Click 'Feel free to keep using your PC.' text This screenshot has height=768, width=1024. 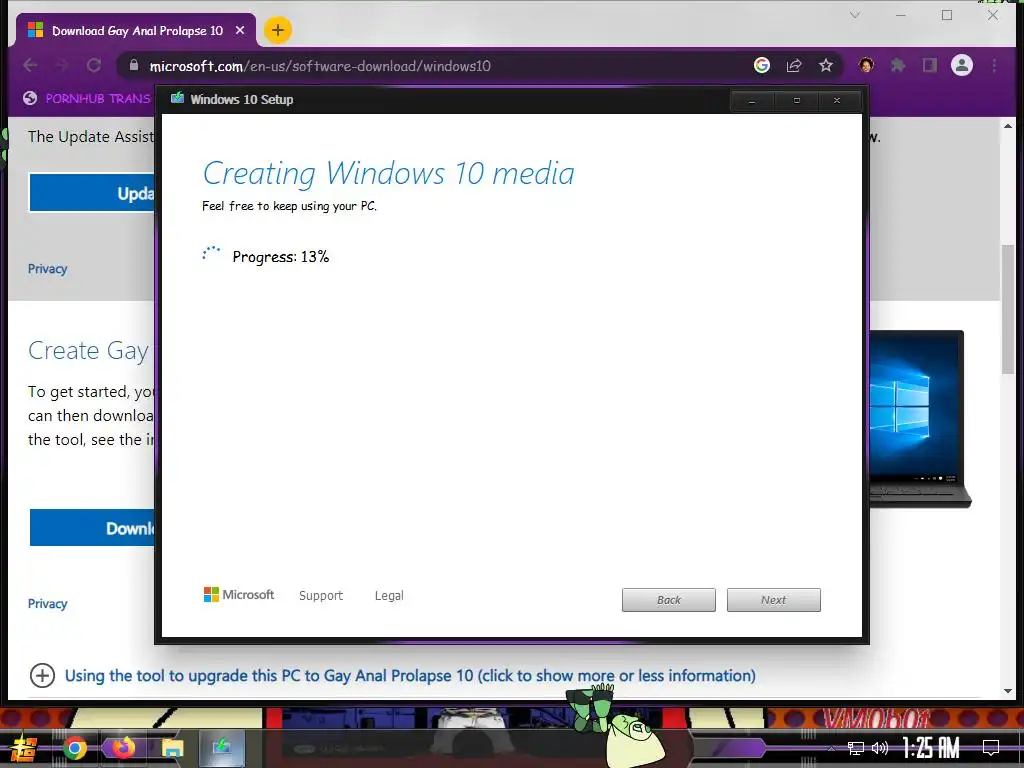coord(289,206)
